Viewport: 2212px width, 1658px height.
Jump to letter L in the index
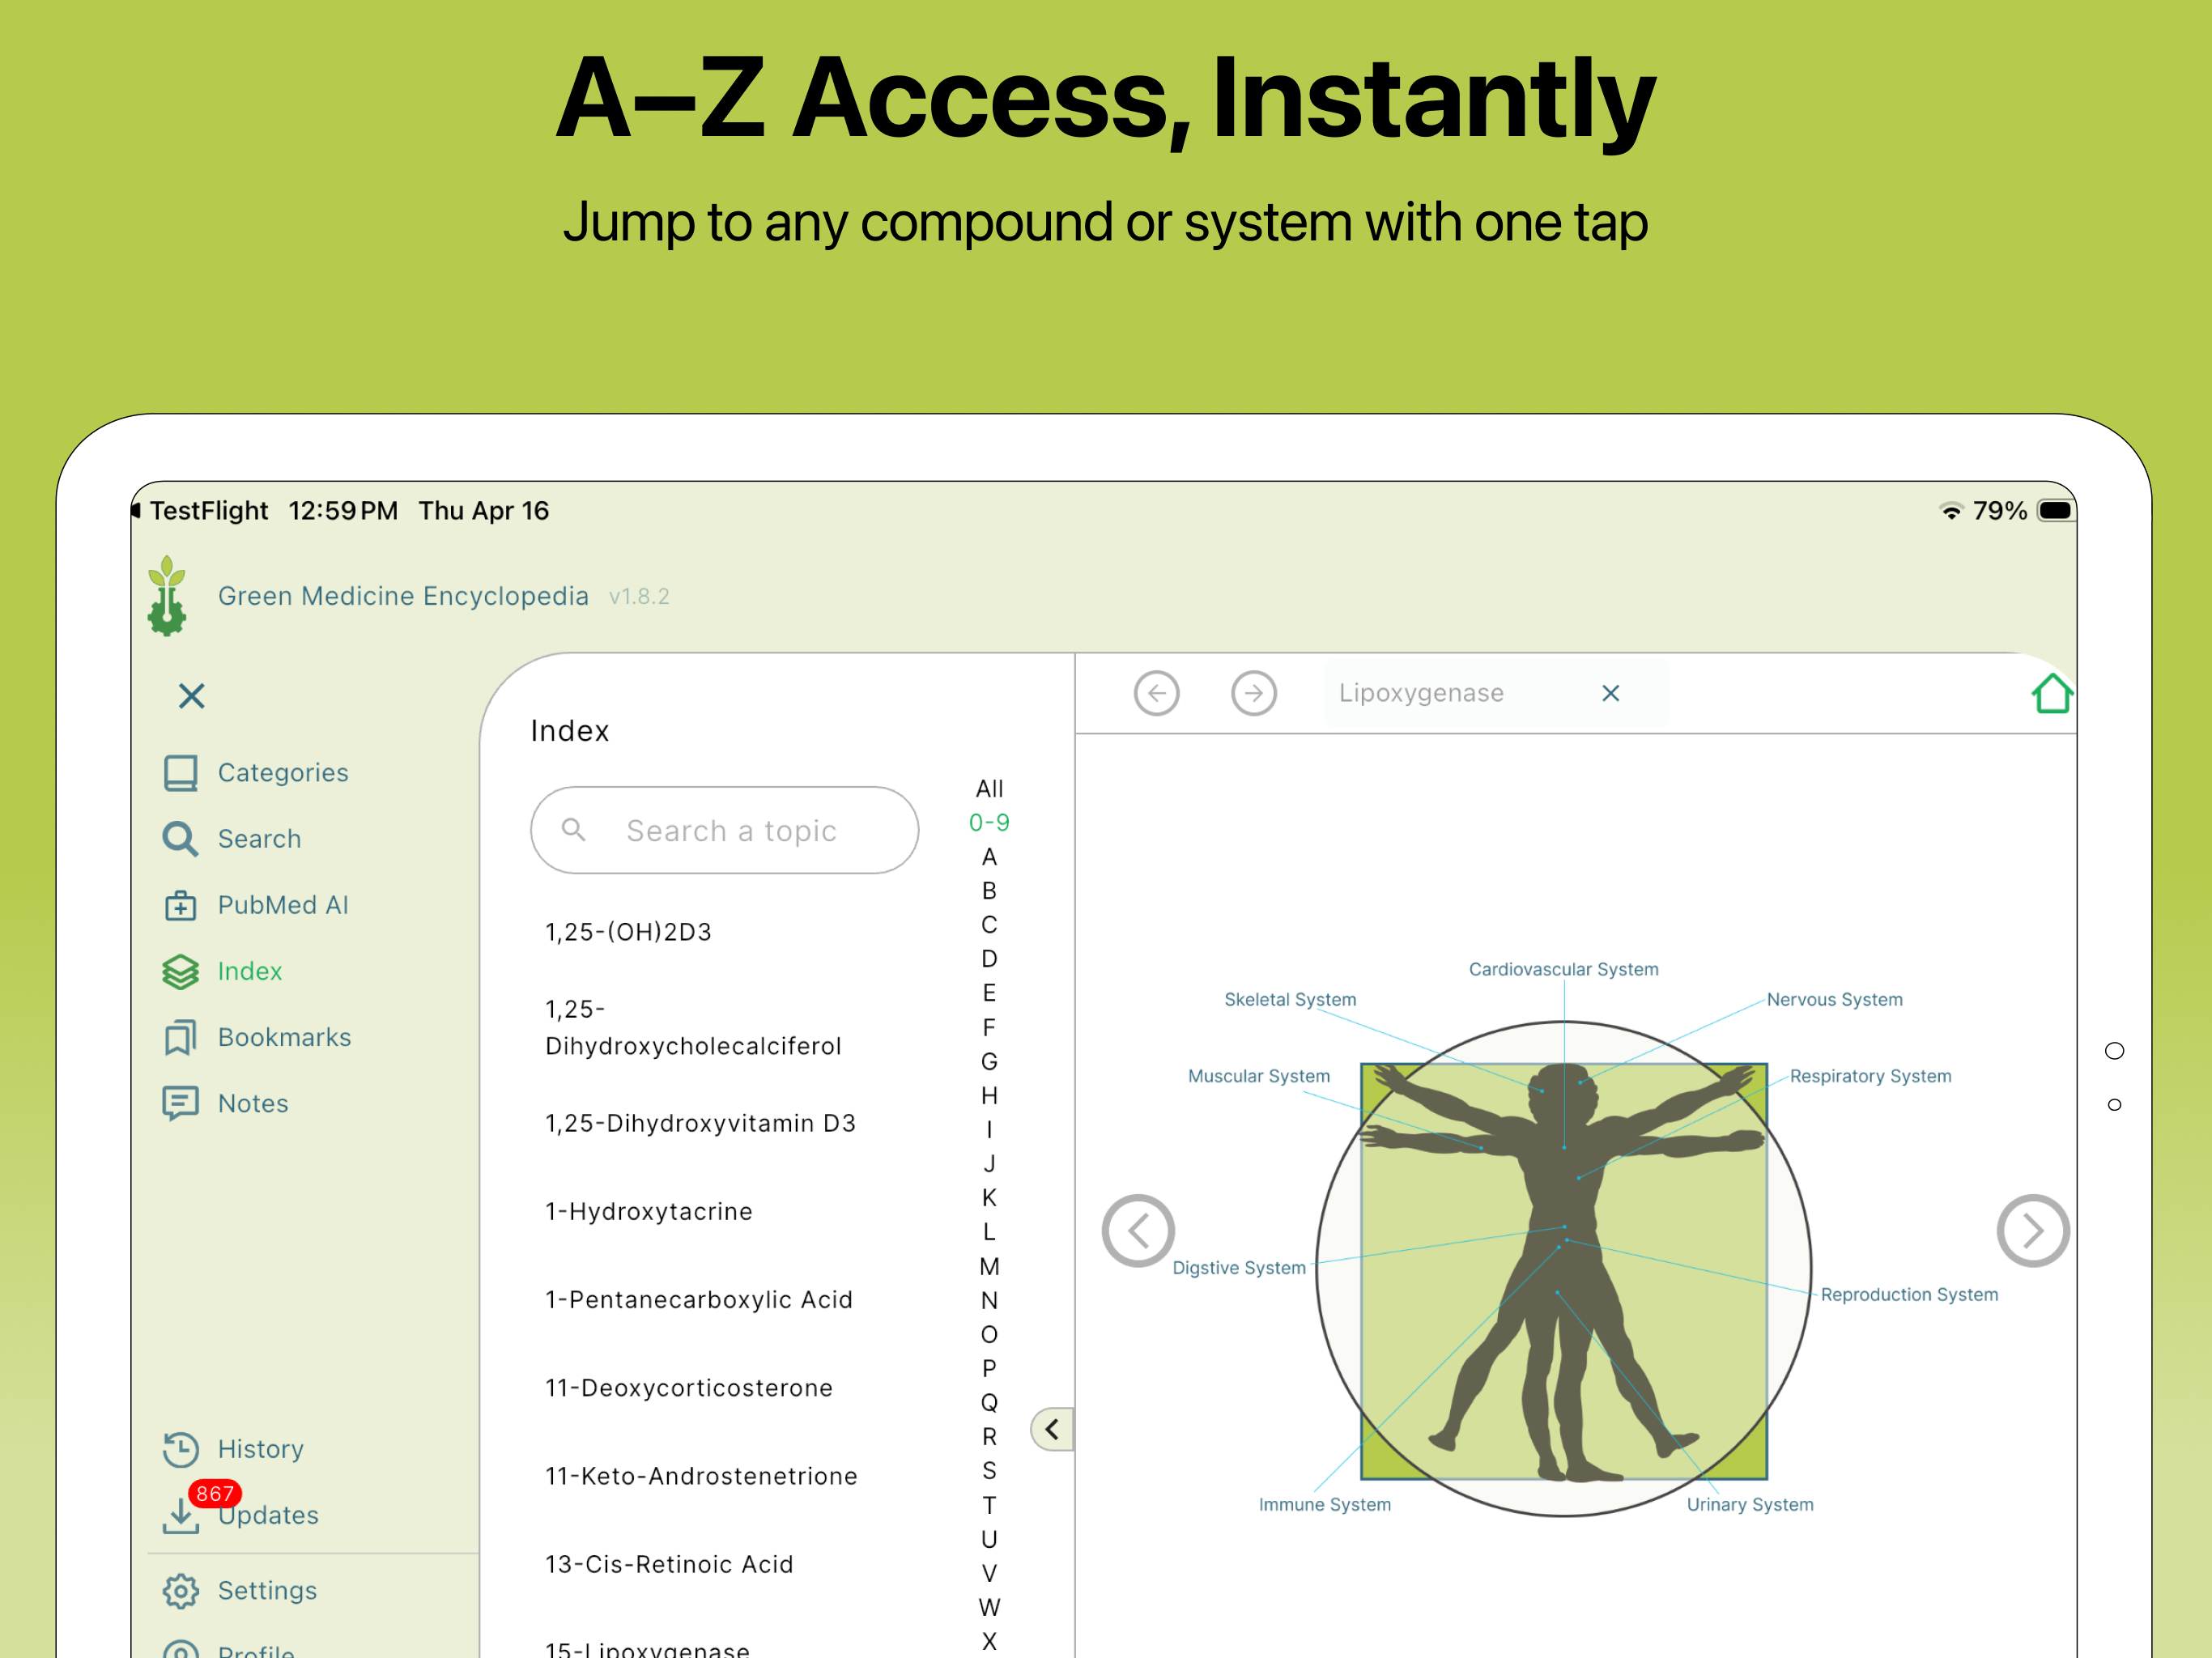coord(989,1231)
